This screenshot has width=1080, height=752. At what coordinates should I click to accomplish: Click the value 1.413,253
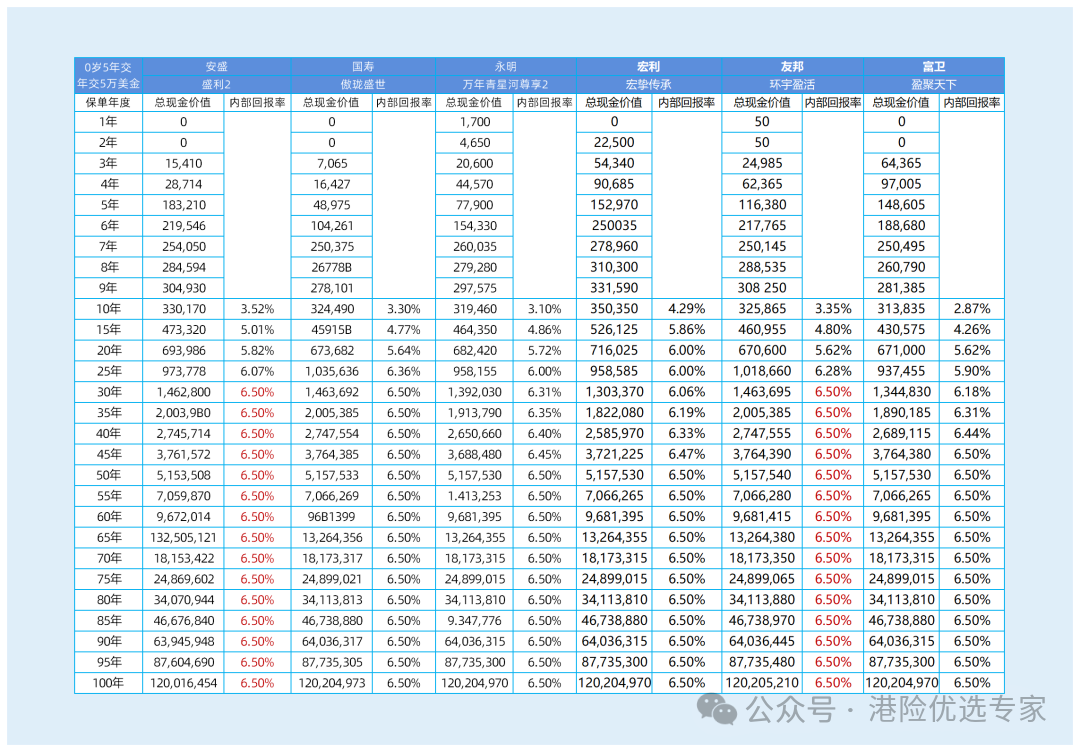pyautogui.click(x=475, y=496)
